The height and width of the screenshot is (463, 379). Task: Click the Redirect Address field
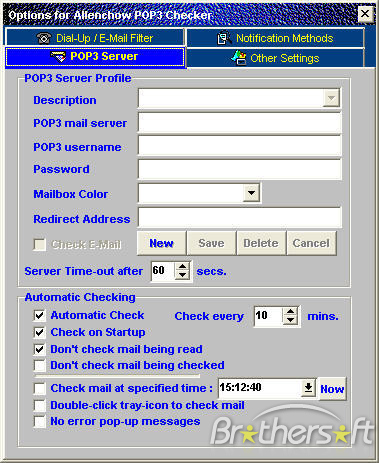[240, 217]
